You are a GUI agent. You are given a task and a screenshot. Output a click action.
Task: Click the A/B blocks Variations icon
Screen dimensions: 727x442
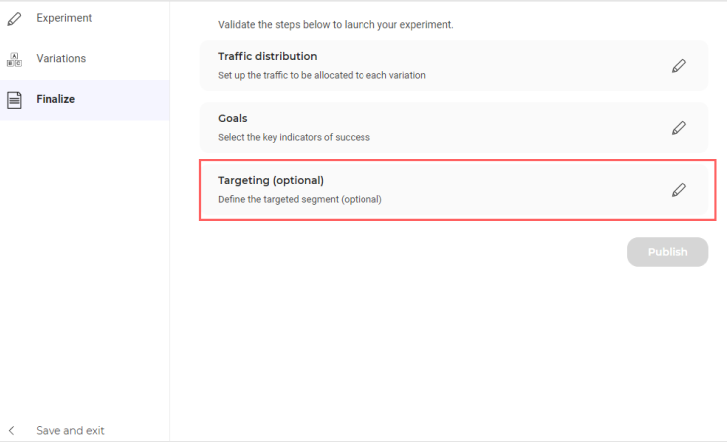coord(14,59)
